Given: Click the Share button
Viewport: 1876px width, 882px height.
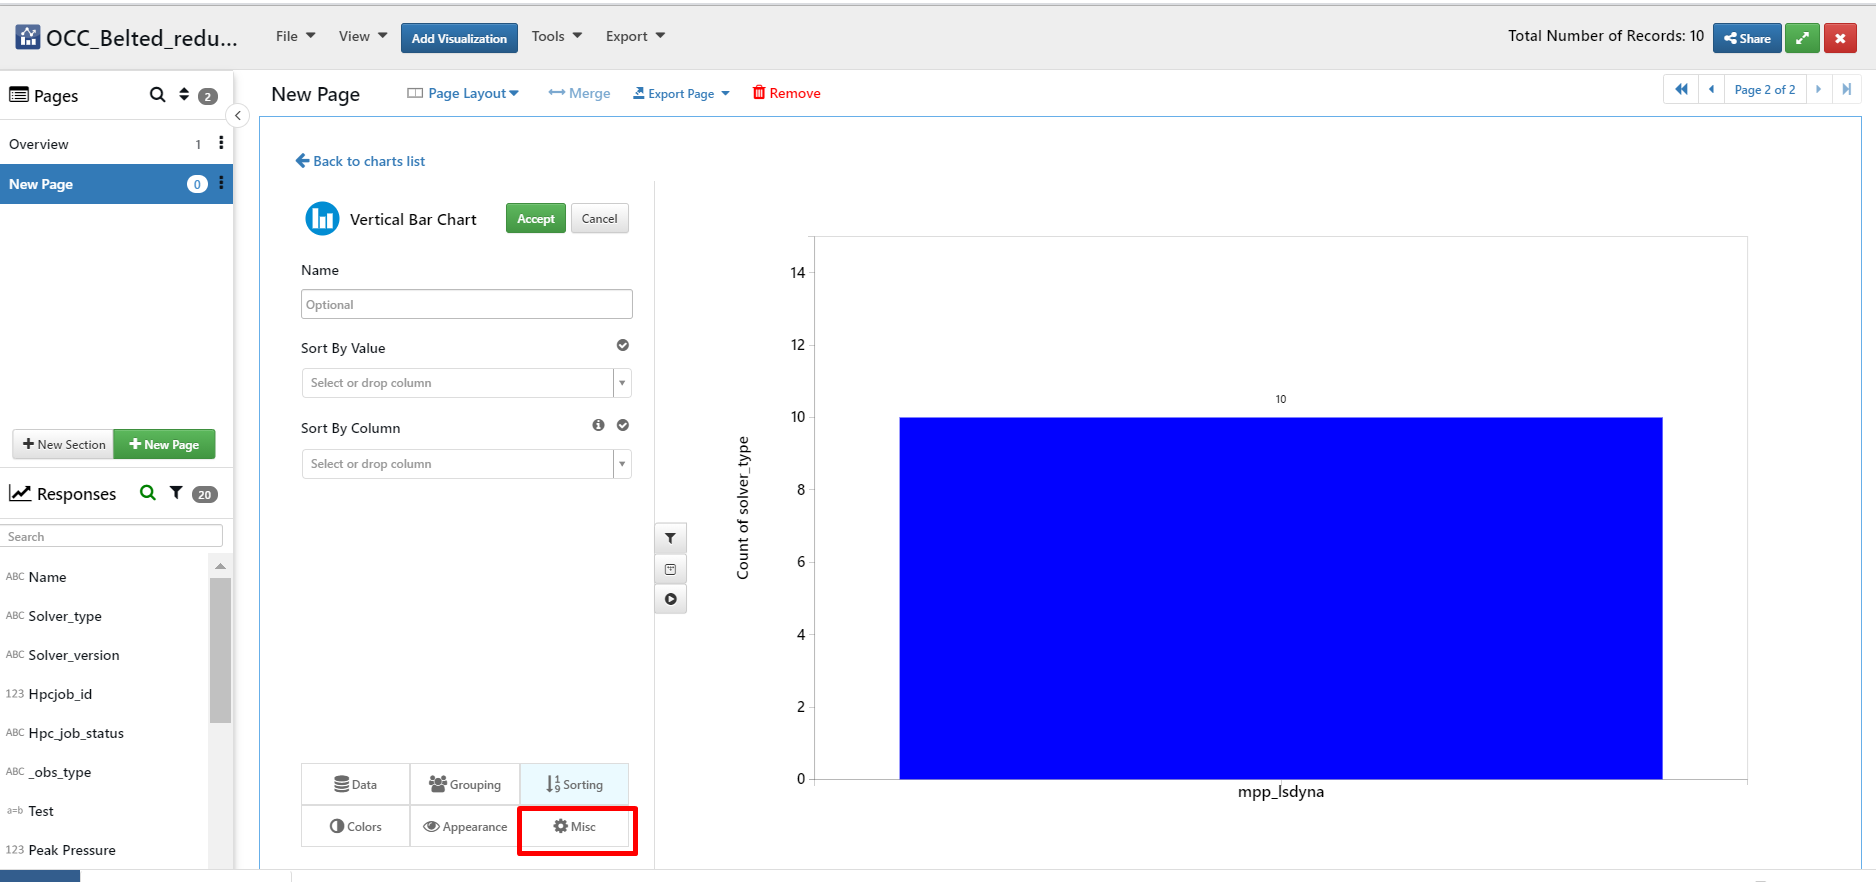Looking at the screenshot, I should (x=1747, y=38).
